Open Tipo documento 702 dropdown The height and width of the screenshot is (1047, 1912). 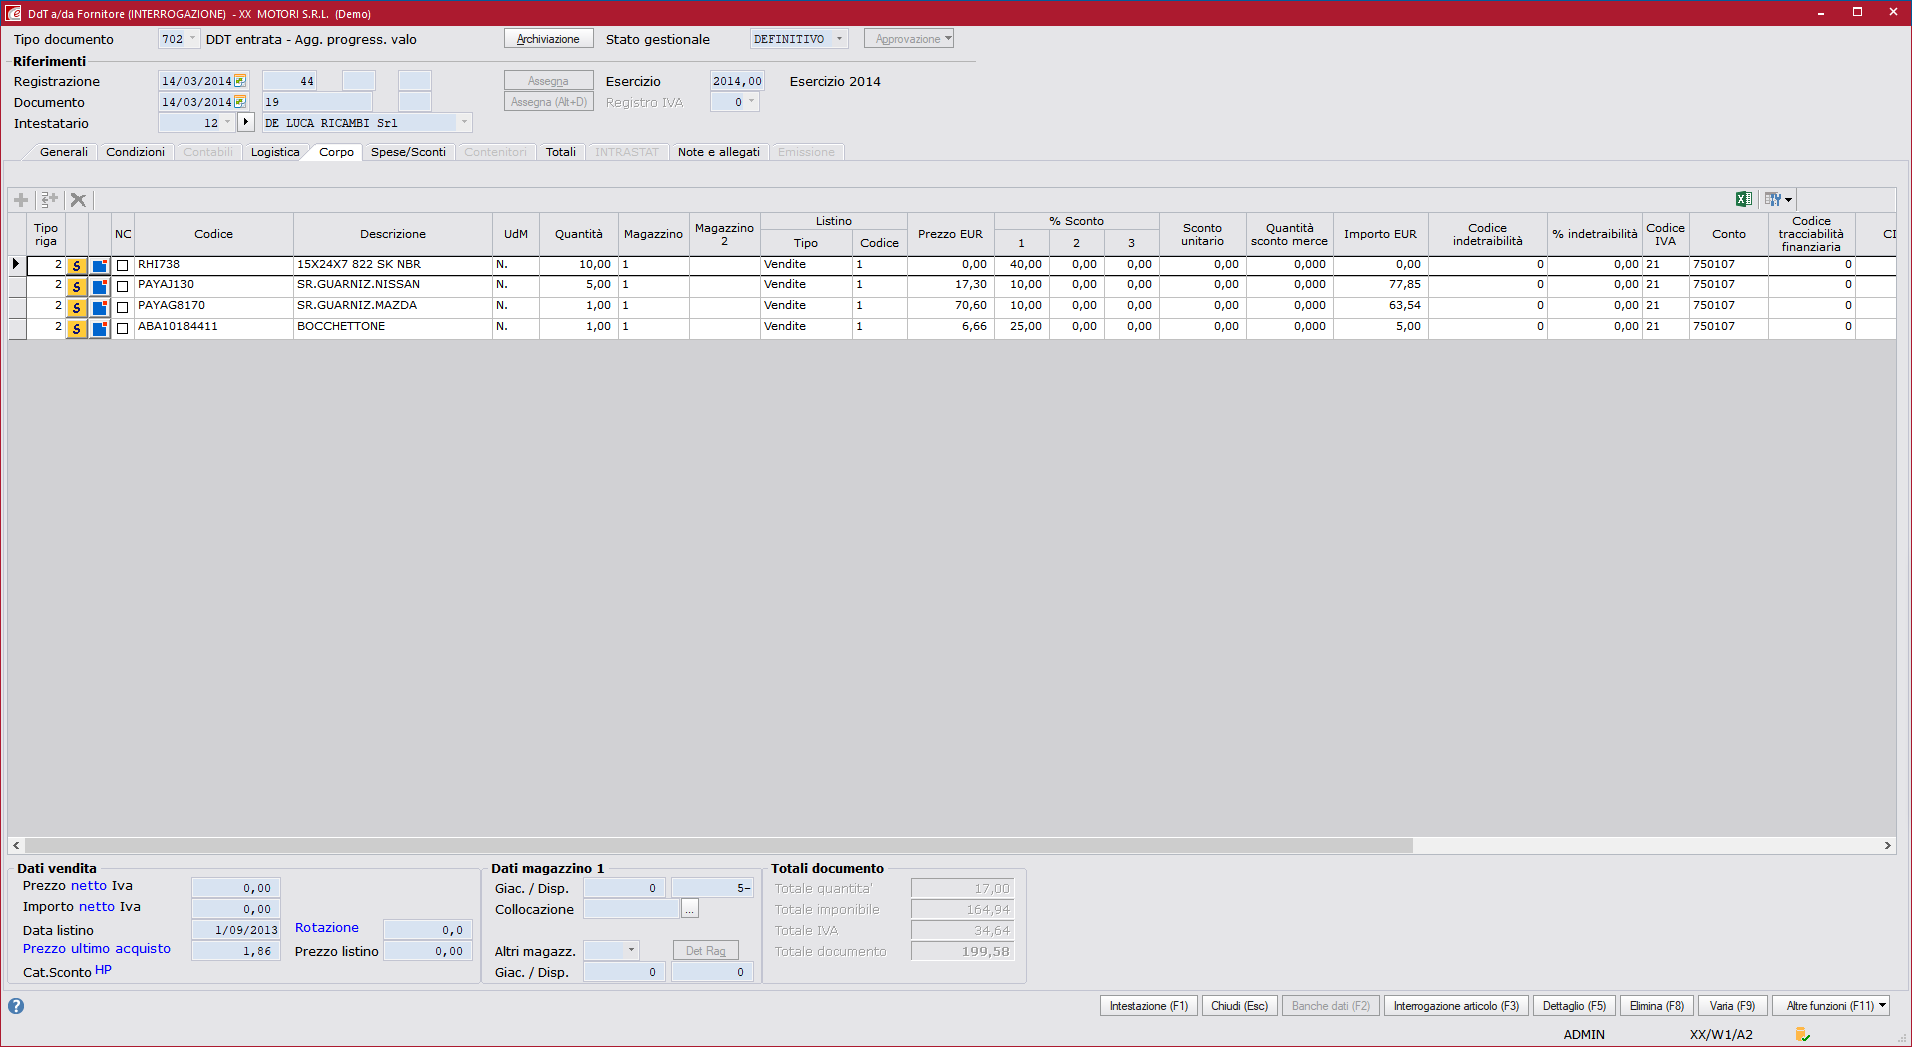coord(193,39)
